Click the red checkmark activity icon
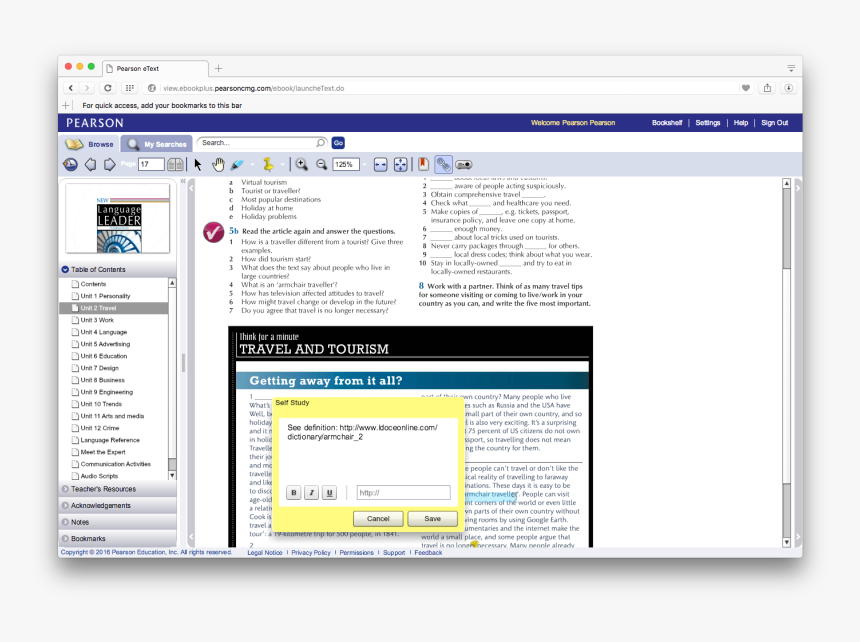Viewport: 860px width, 642px height. tap(213, 232)
